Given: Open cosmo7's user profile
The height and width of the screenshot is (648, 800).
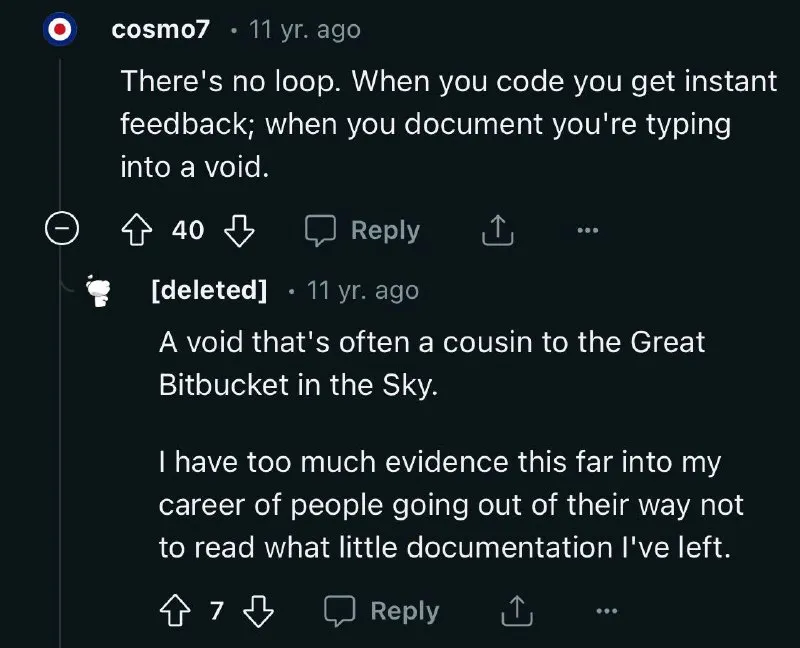Looking at the screenshot, I should 160,28.
